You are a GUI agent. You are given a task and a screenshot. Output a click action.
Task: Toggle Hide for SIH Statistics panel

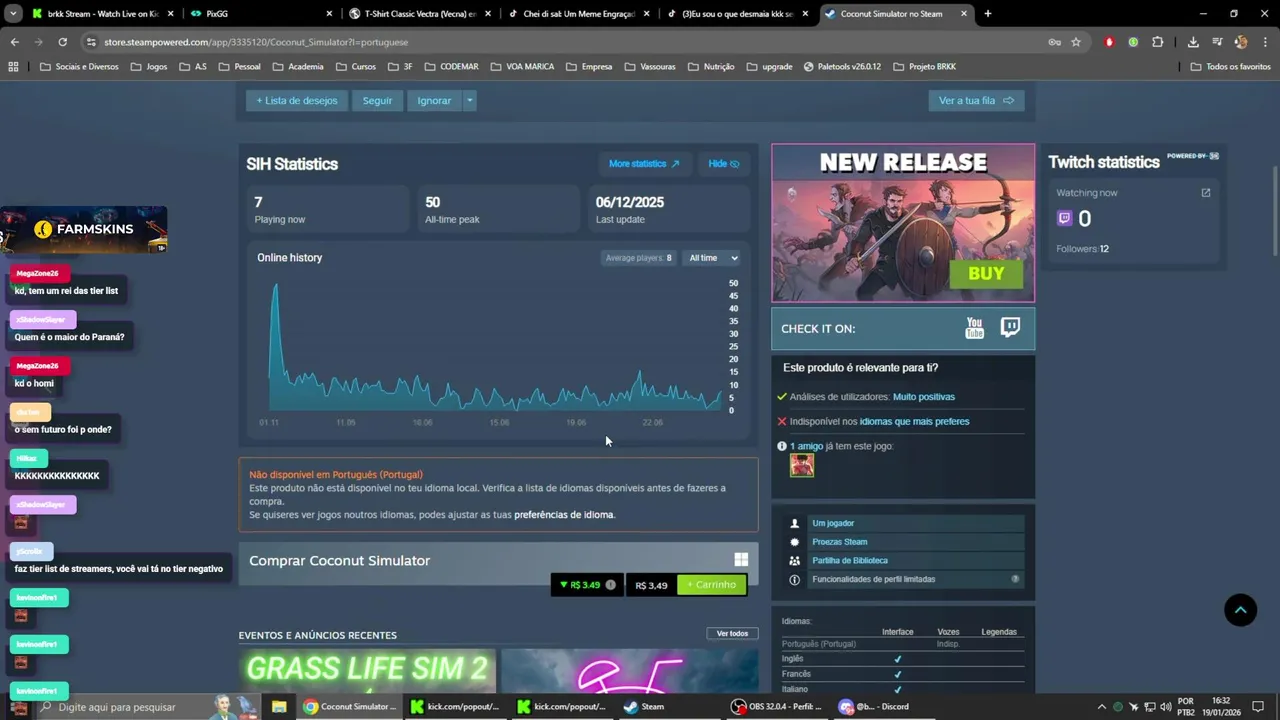pyautogui.click(x=724, y=164)
